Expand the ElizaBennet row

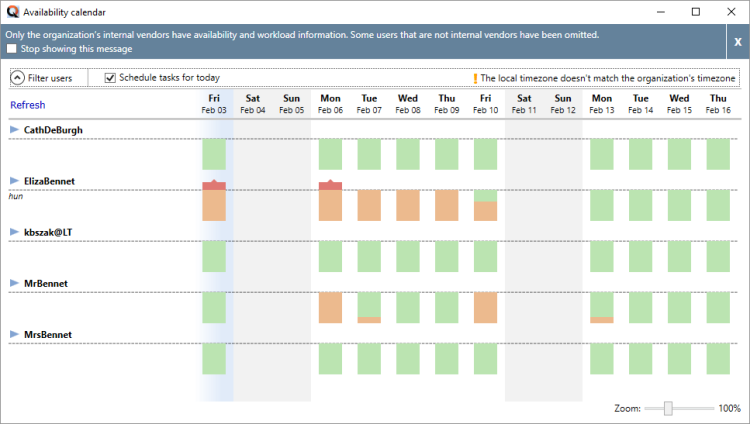[x=14, y=181]
